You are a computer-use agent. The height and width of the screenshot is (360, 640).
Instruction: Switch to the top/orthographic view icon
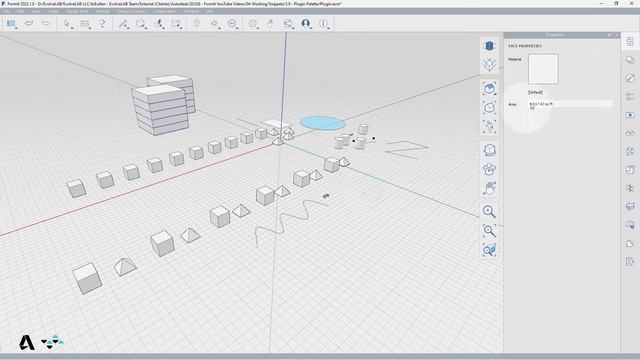click(489, 64)
